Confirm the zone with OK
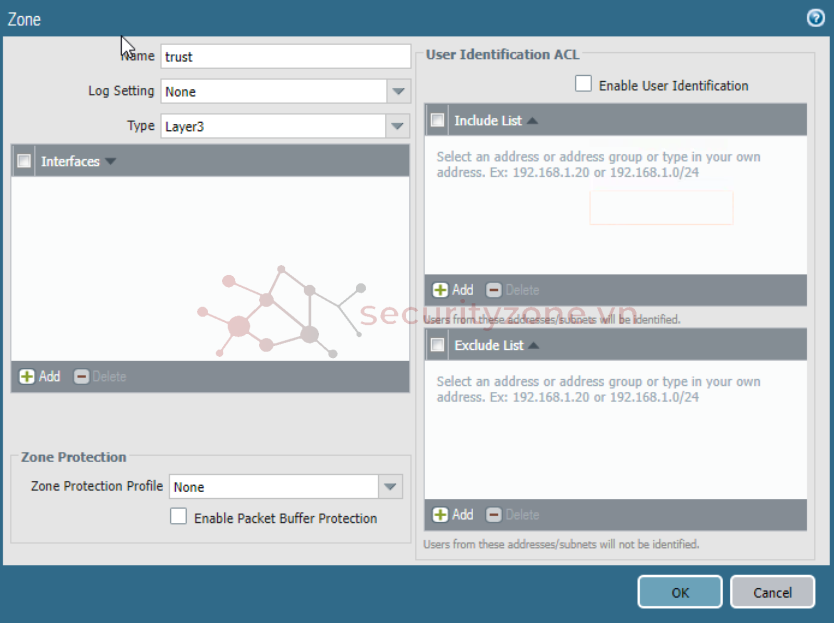Image resolution: width=834 pixels, height=623 pixels. (x=680, y=592)
